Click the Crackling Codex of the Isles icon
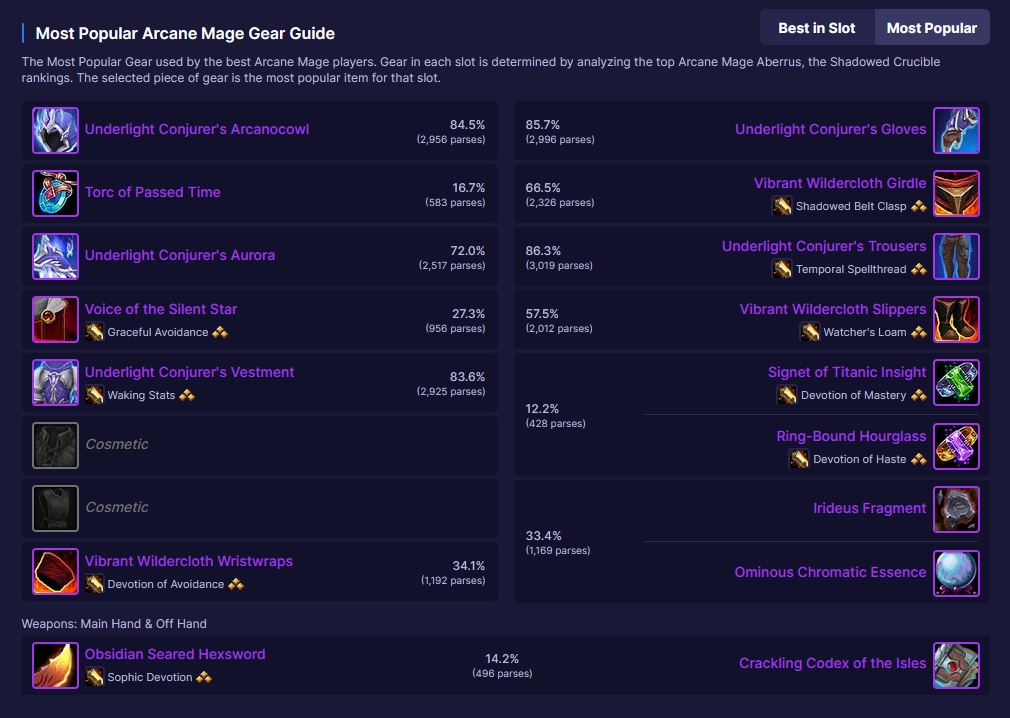The width and height of the screenshot is (1010, 718). (957, 664)
